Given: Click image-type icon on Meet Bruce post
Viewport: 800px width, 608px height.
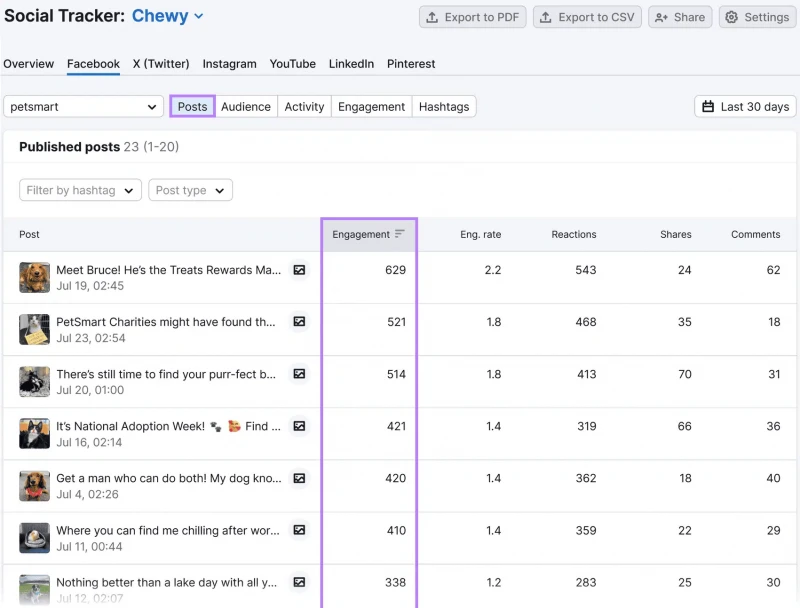Looking at the screenshot, I should 299,270.
